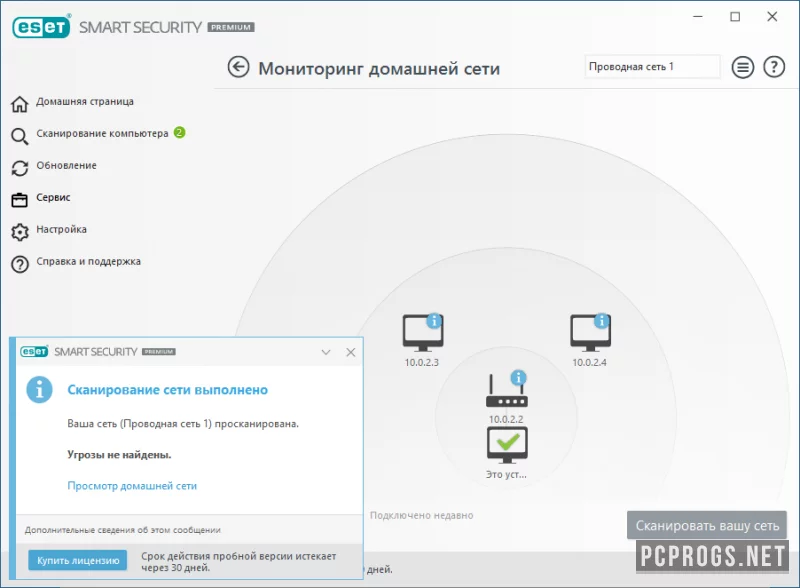Open help with the question mark icon
Screen dimensions: 800x588
pos(774,67)
